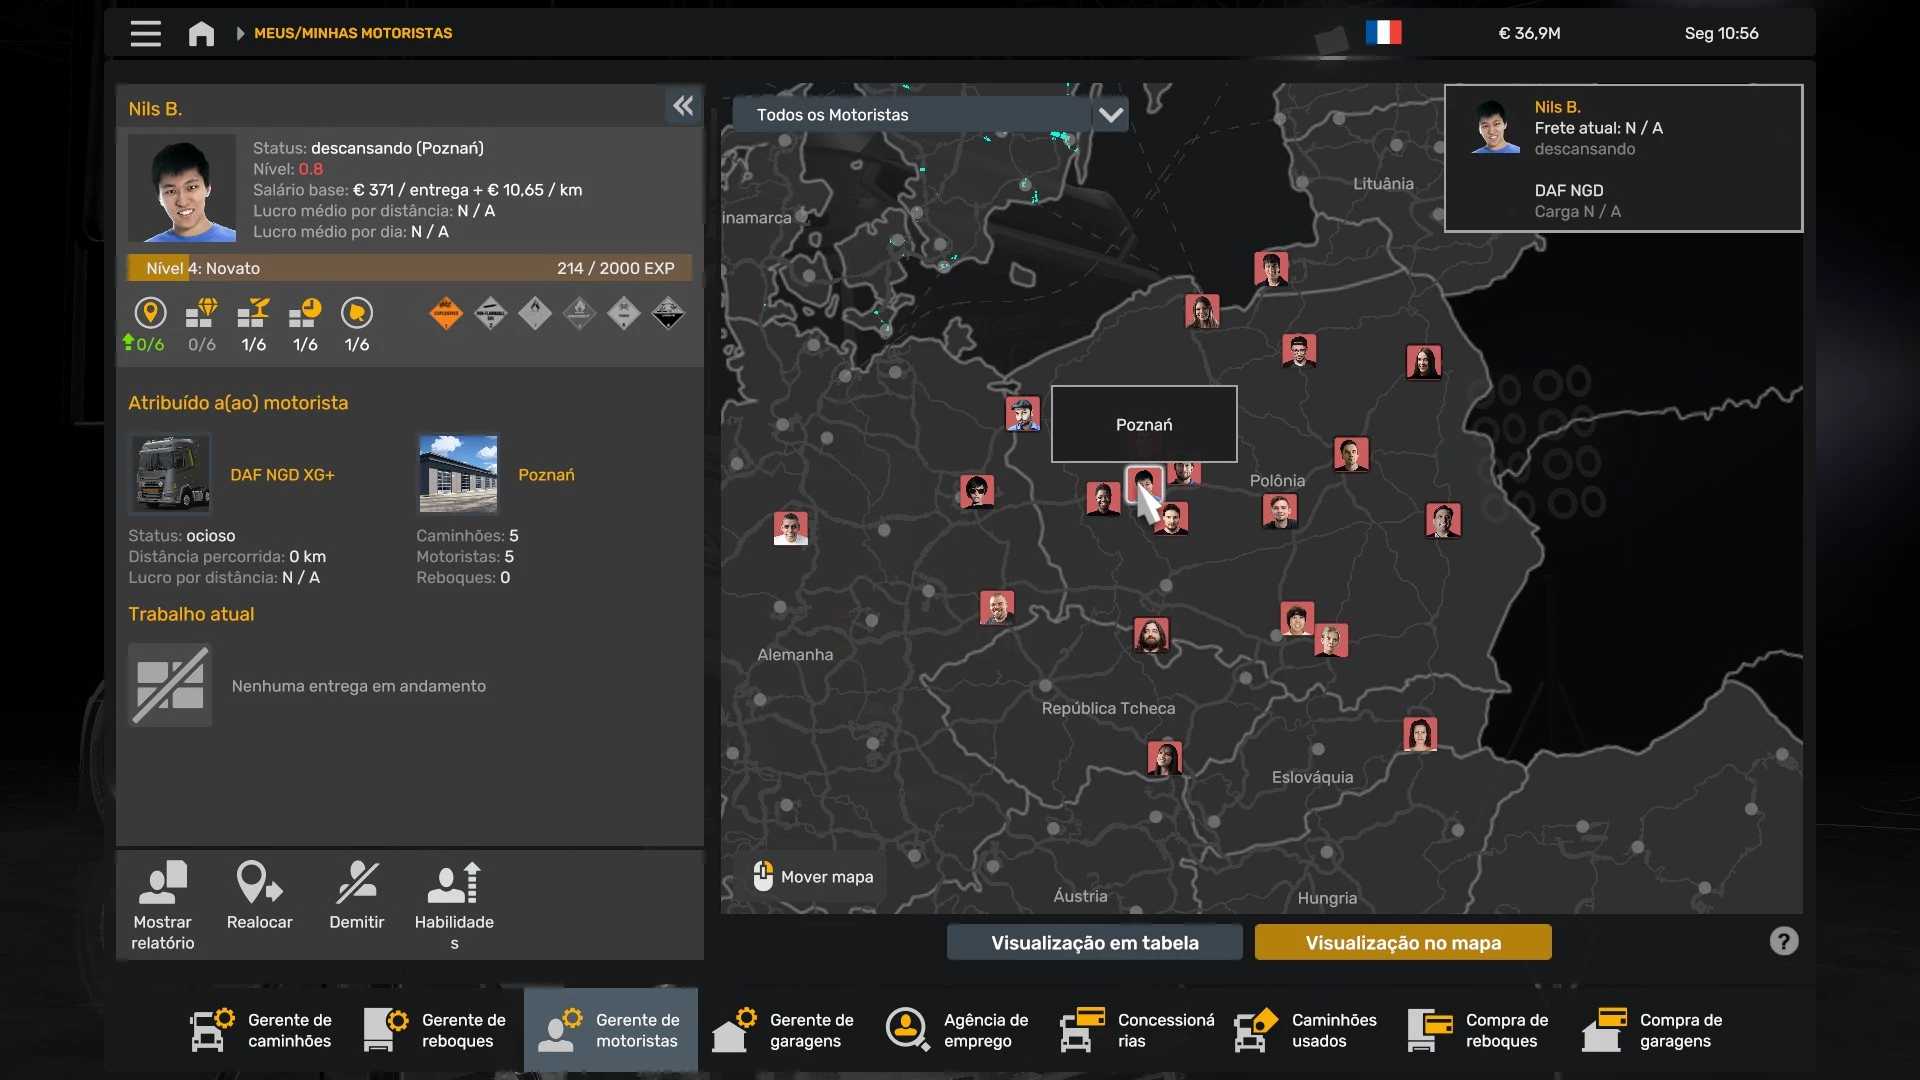Open the DAF NGD XG+ truck link
The image size is (1920, 1080).
pos(282,475)
